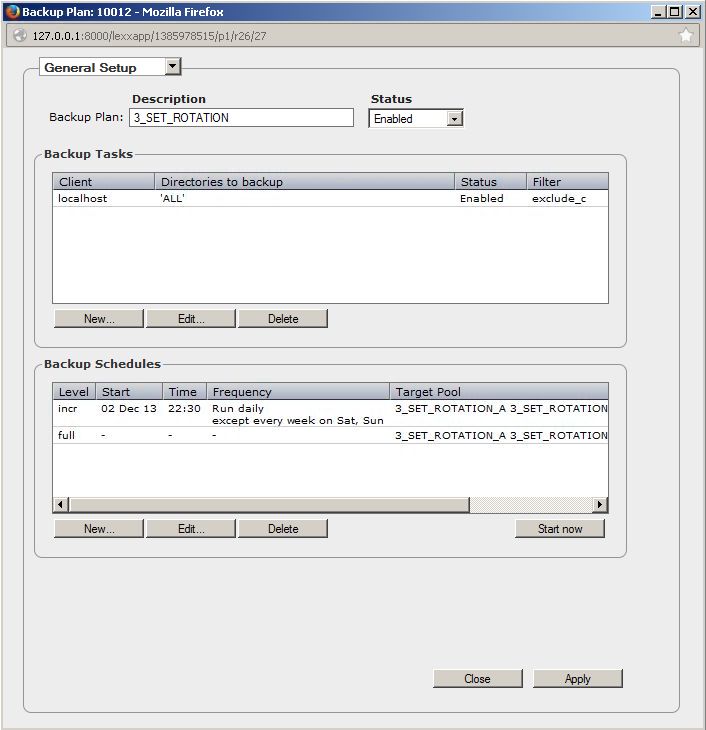This screenshot has height=730, width=706.
Task: Click the Apply button
Action: (577, 679)
